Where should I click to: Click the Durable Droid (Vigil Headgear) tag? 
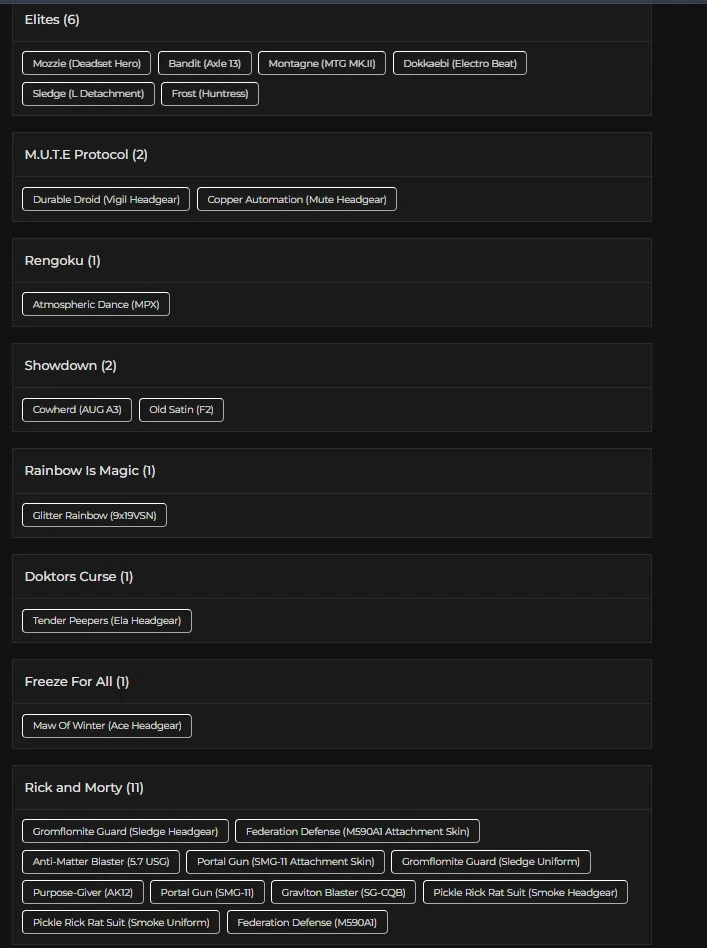tap(106, 199)
